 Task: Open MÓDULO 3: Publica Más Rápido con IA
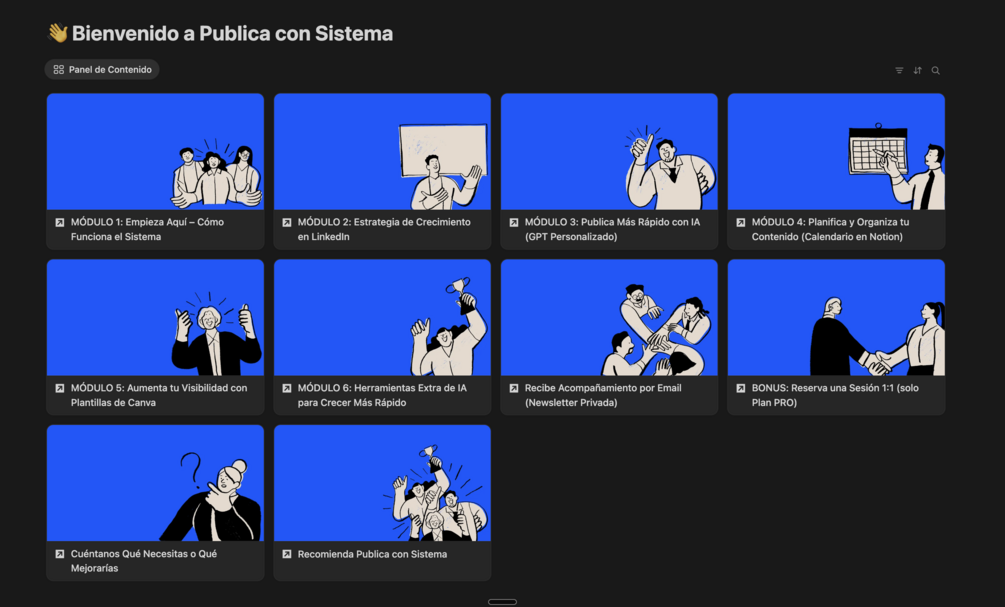612,229
